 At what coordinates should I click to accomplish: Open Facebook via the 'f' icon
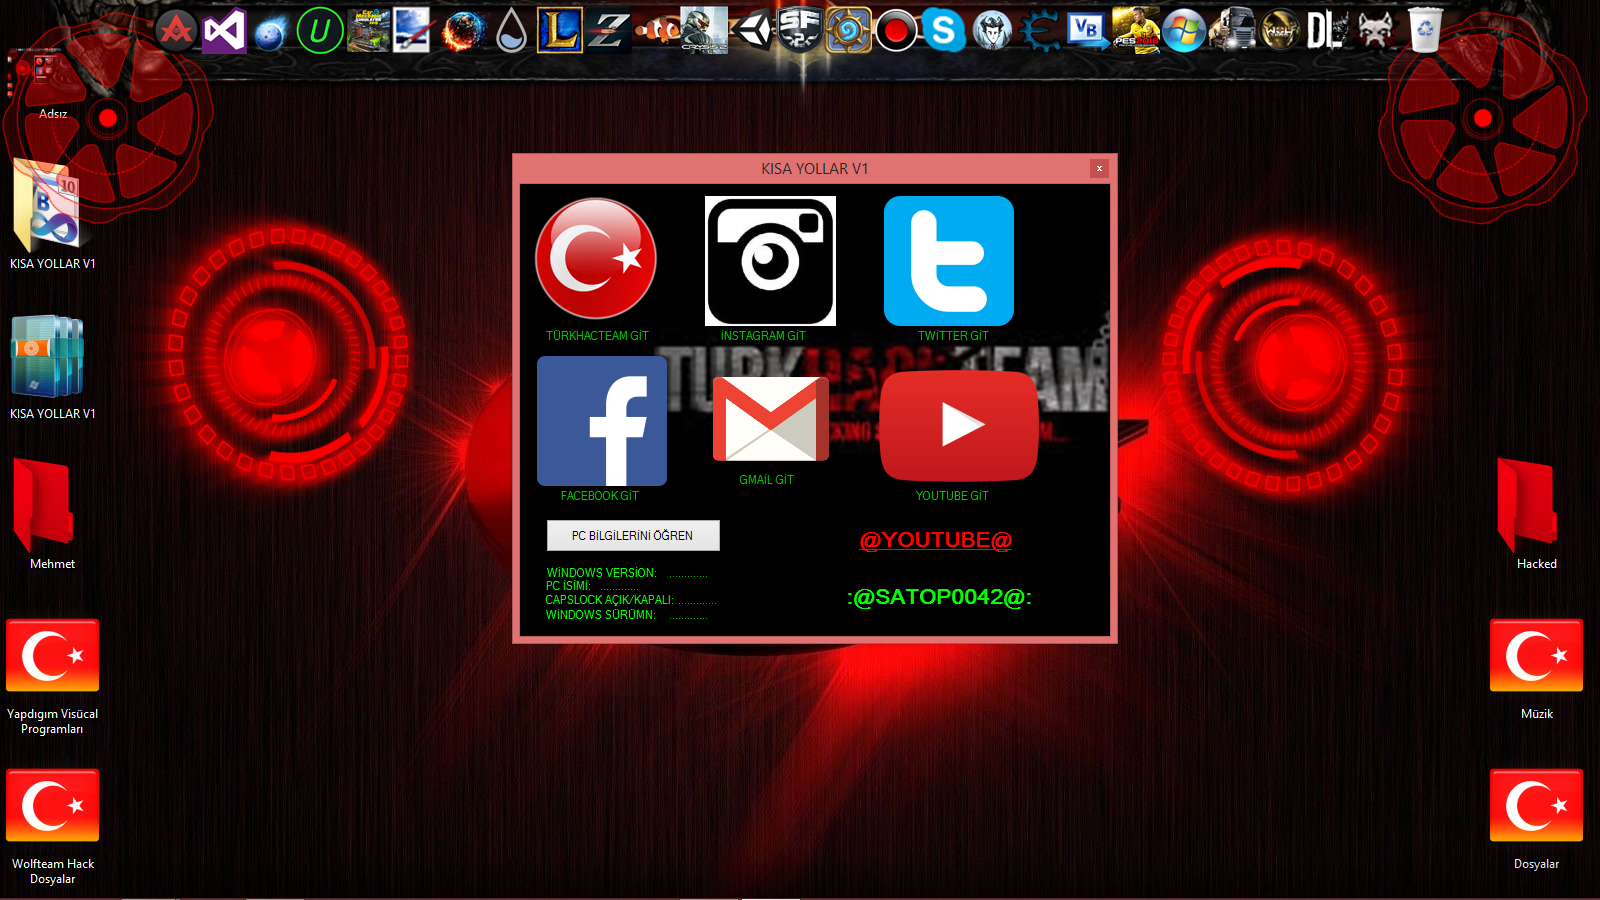(602, 421)
